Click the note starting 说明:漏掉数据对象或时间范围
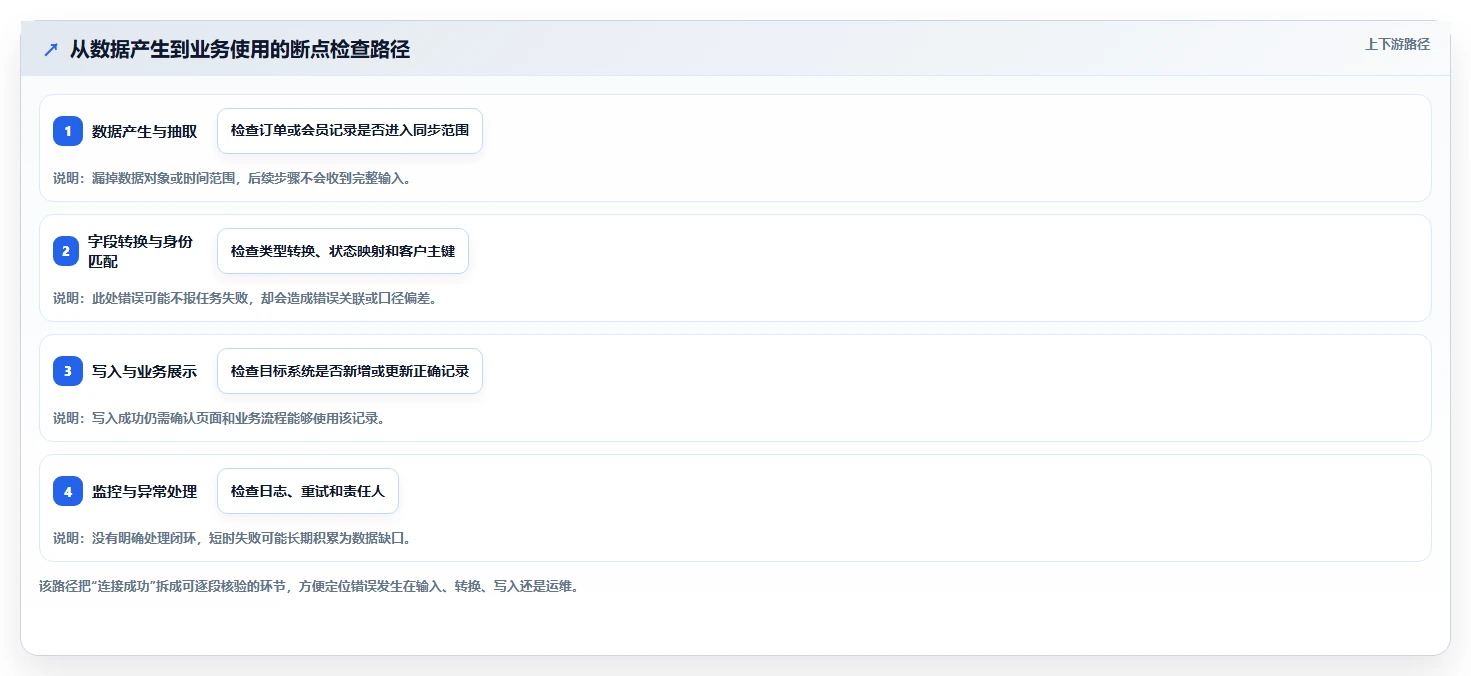This screenshot has width=1471, height=676. [x=232, y=178]
